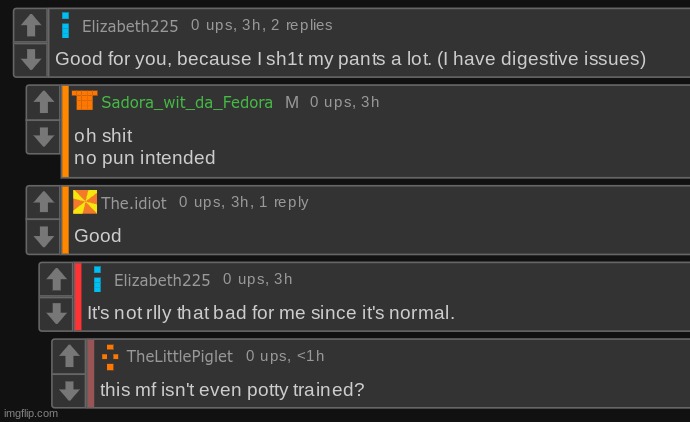The width and height of the screenshot is (690, 422).
Task: Downvote TheLittlePiglet's potty trained comment
Action: (69, 390)
